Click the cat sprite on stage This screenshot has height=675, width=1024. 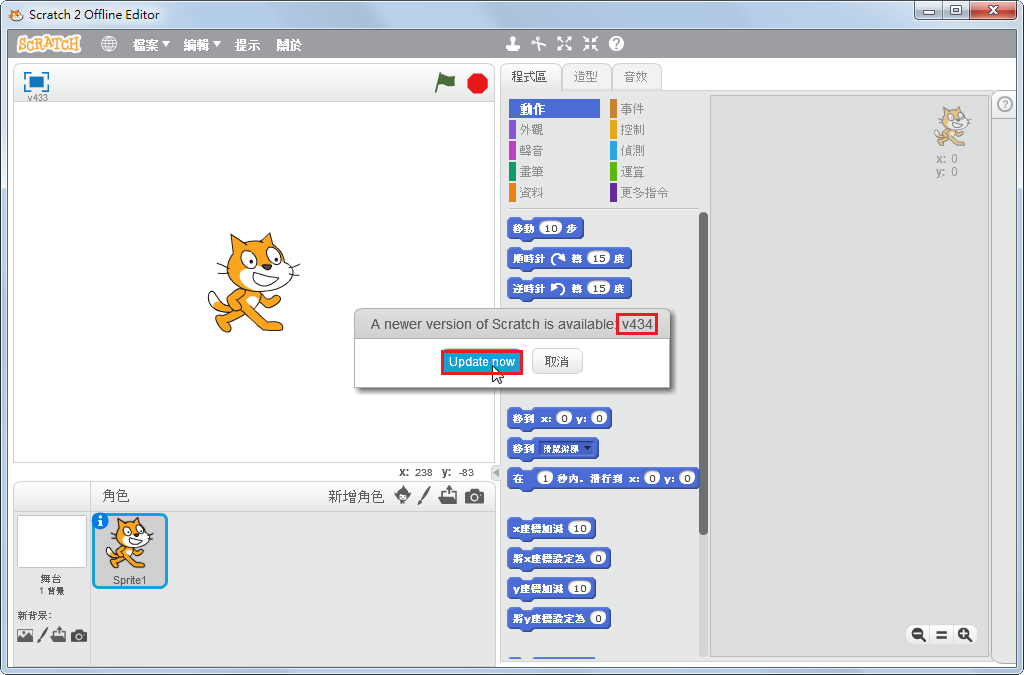tap(253, 282)
